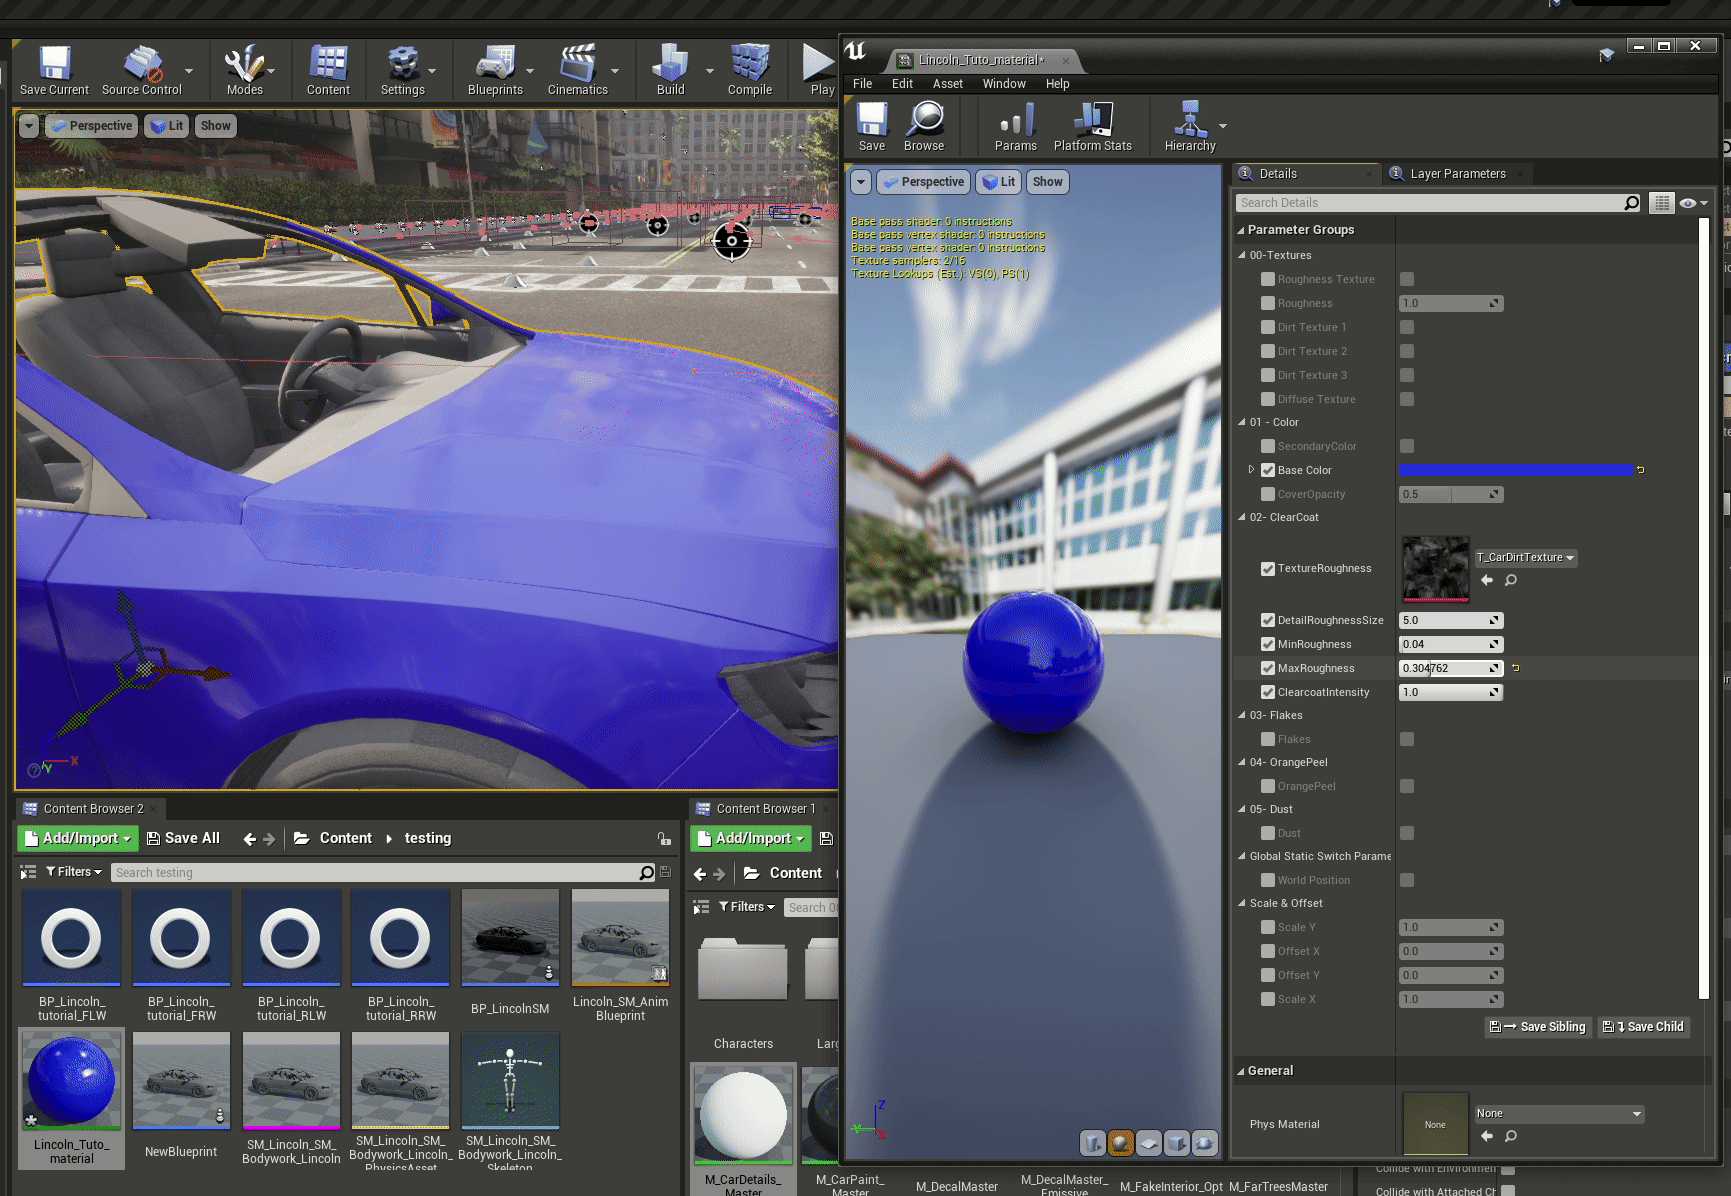Open Platform Stats in material editor
This screenshot has height=1196, width=1731.
1093,127
